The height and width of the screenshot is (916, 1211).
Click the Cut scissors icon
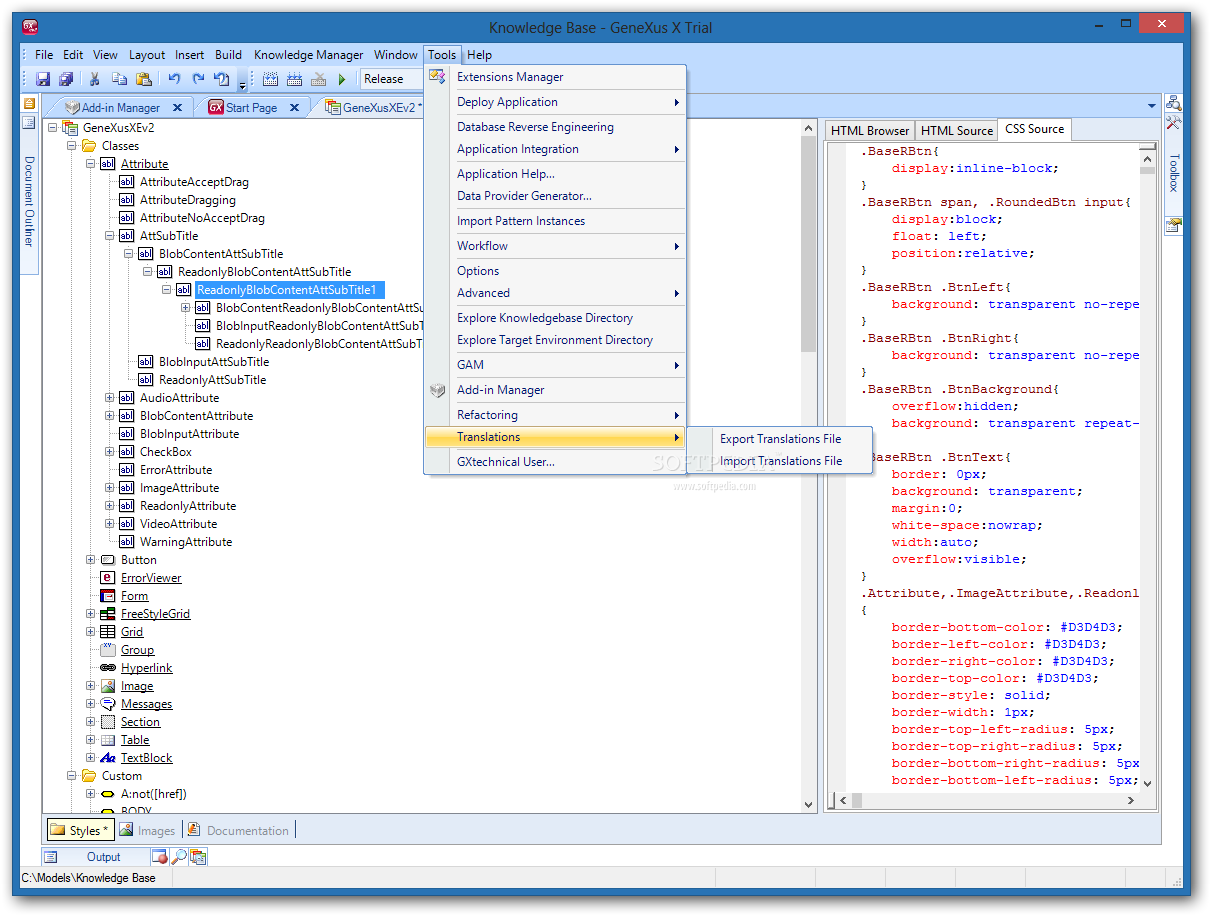[x=95, y=79]
